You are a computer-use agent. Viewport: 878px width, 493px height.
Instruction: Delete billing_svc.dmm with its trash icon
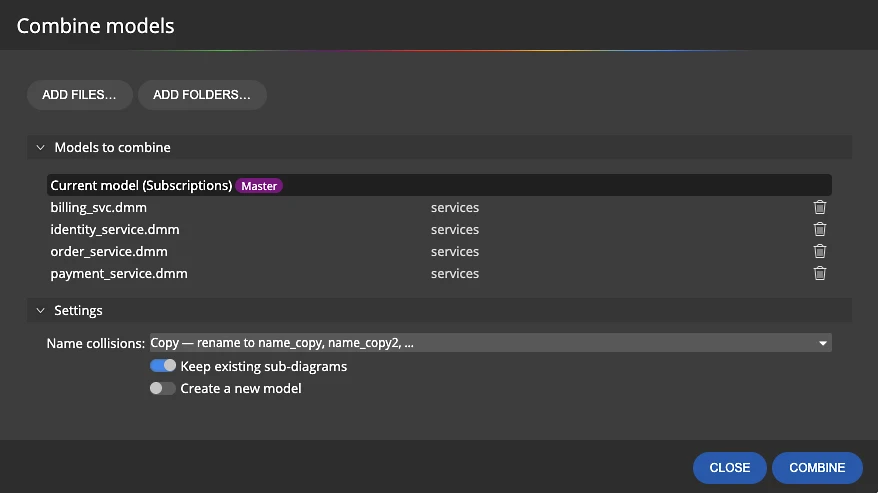[x=820, y=207]
